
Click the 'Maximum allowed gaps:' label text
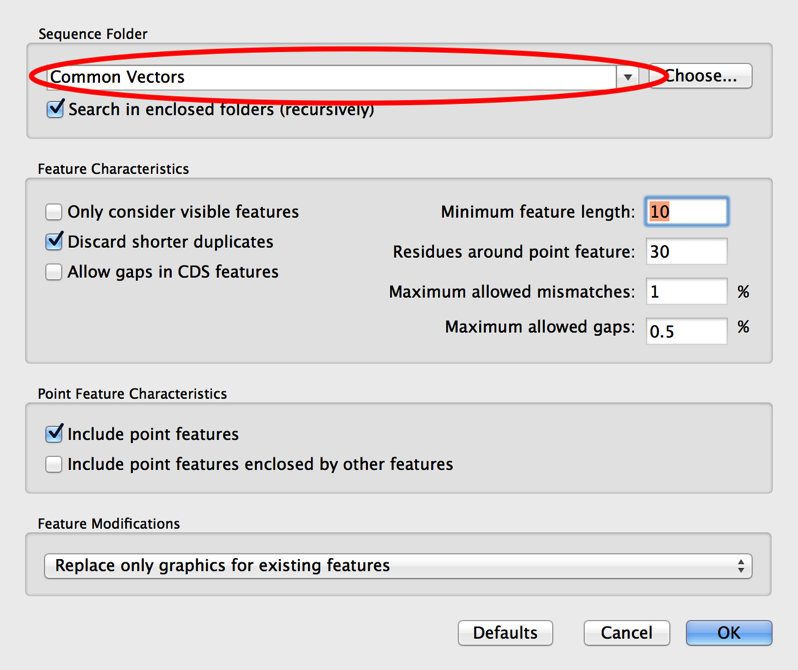[x=539, y=327]
